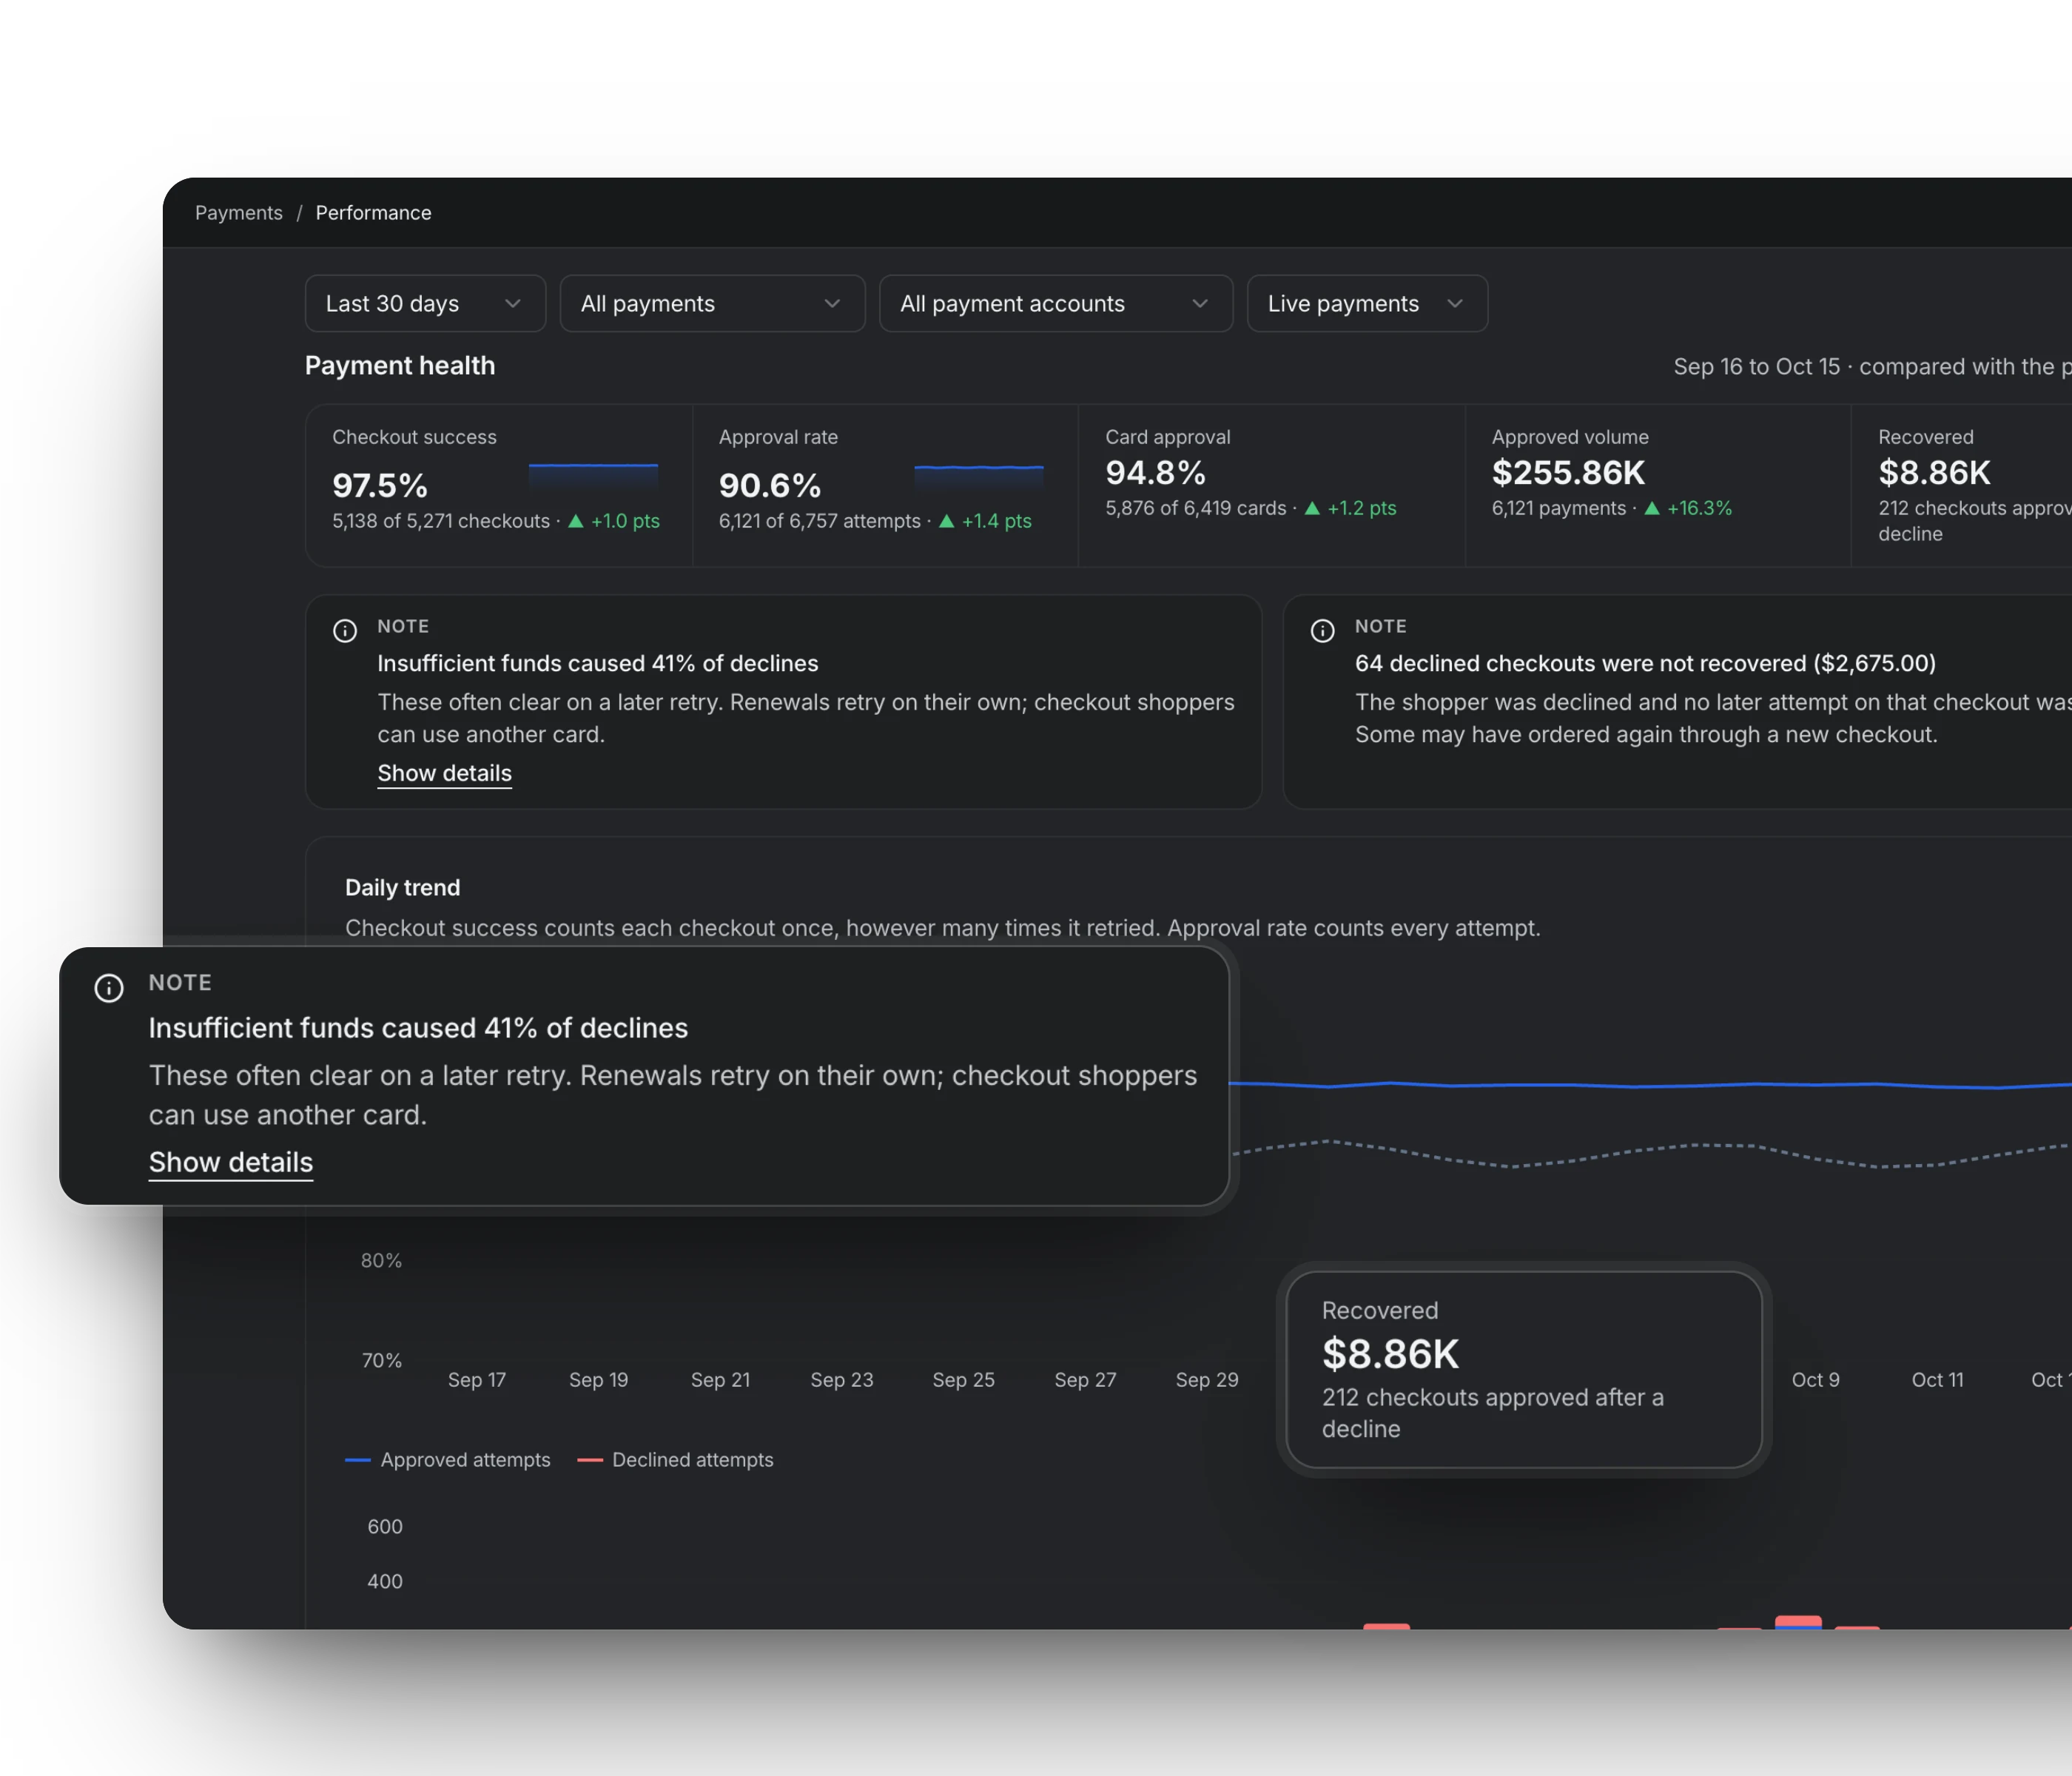Image resolution: width=2072 pixels, height=1776 pixels.
Task: Click the green up arrow beside +1.0 pts
Action: (576, 521)
